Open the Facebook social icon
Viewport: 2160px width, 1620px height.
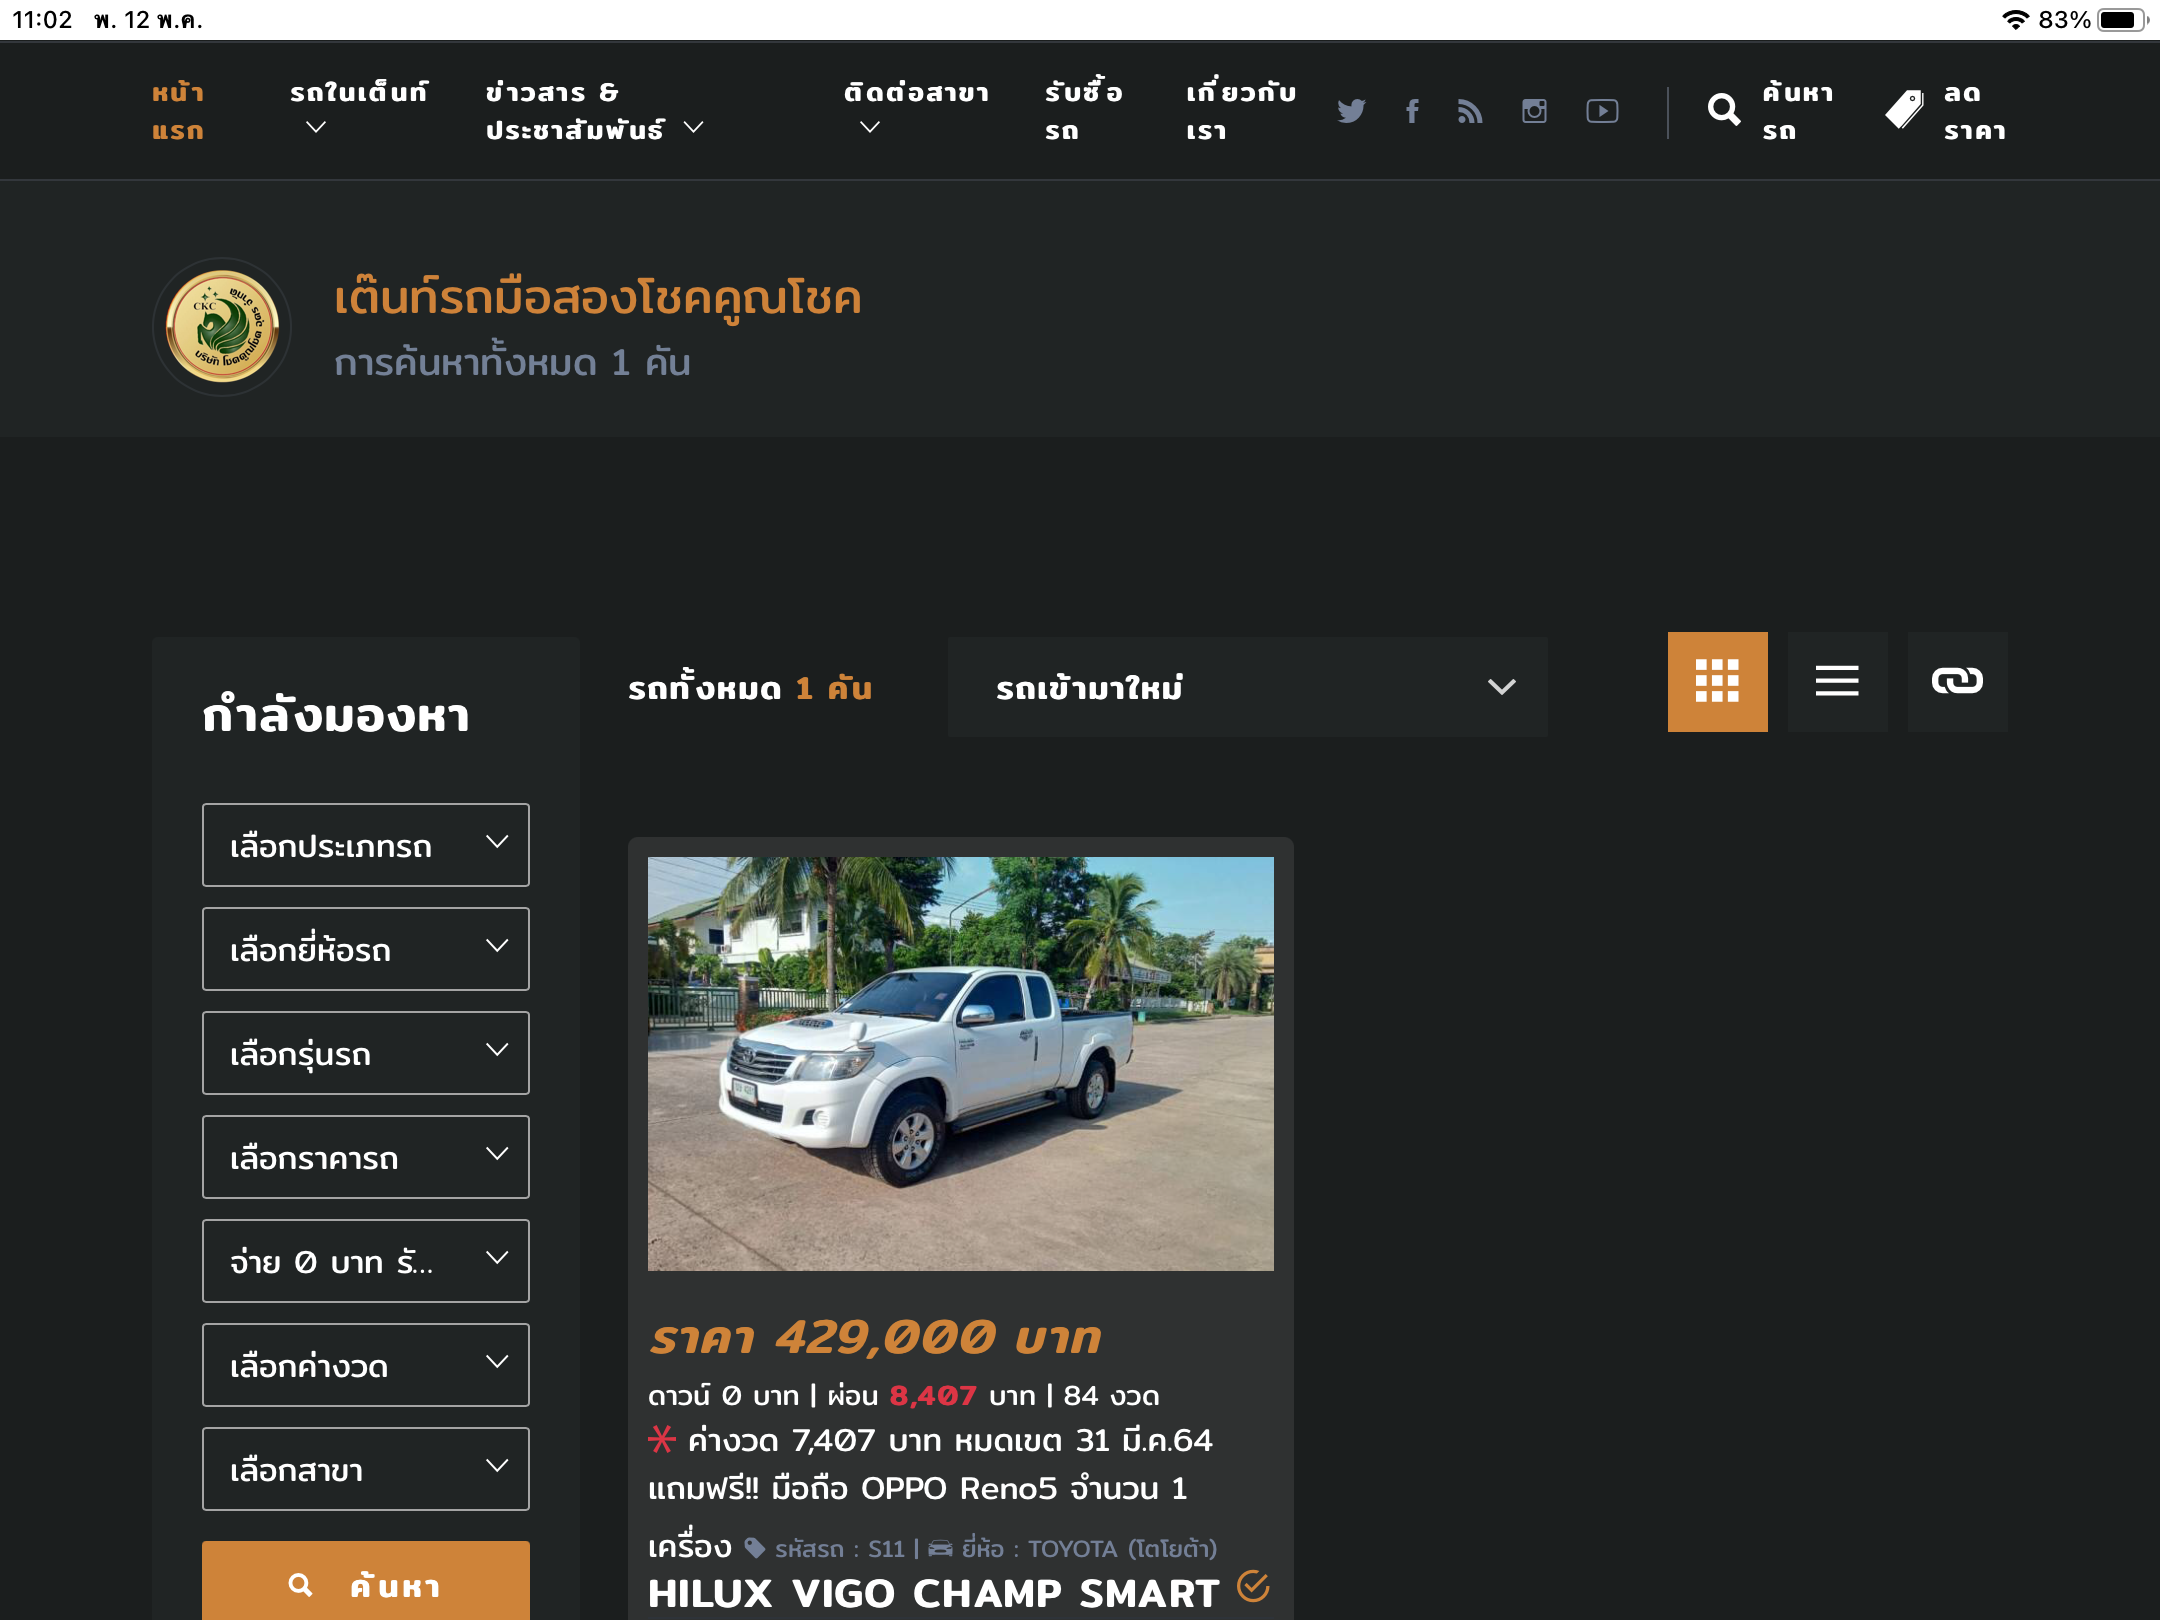(x=1412, y=111)
